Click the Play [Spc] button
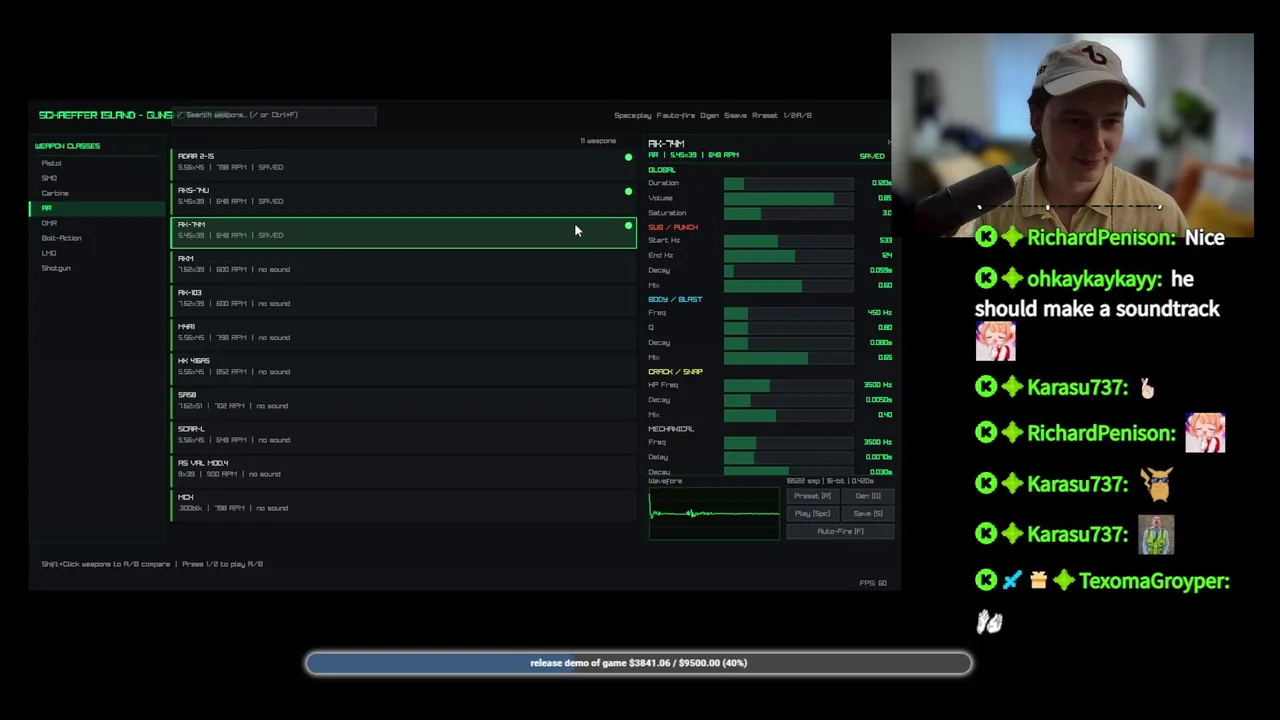Viewport: 1280px width, 720px height. tap(812, 514)
